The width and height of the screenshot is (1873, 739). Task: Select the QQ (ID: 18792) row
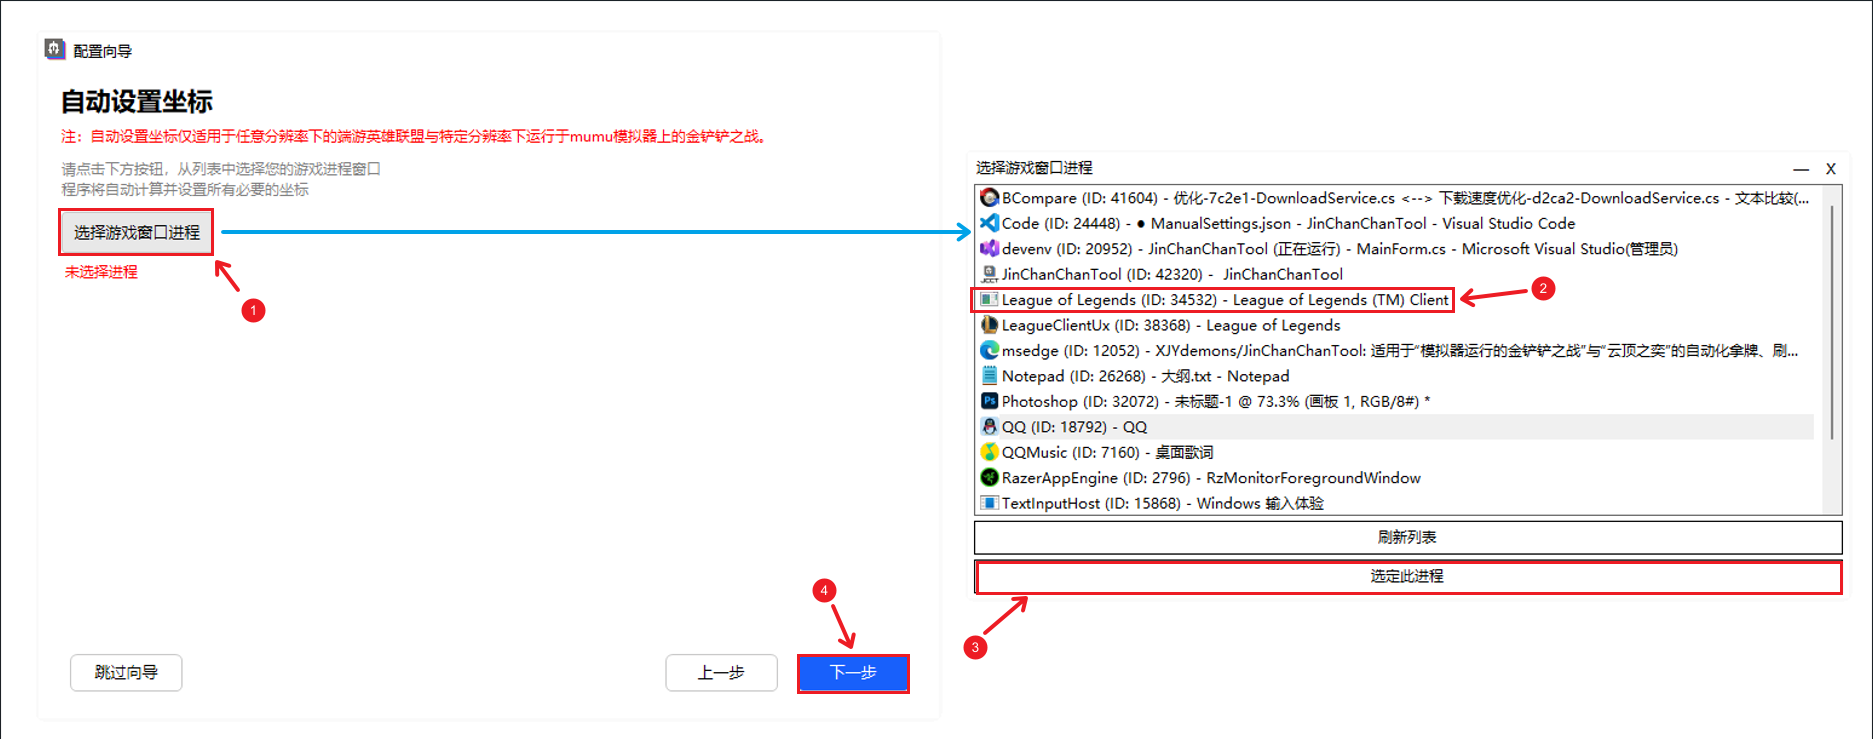click(1396, 427)
